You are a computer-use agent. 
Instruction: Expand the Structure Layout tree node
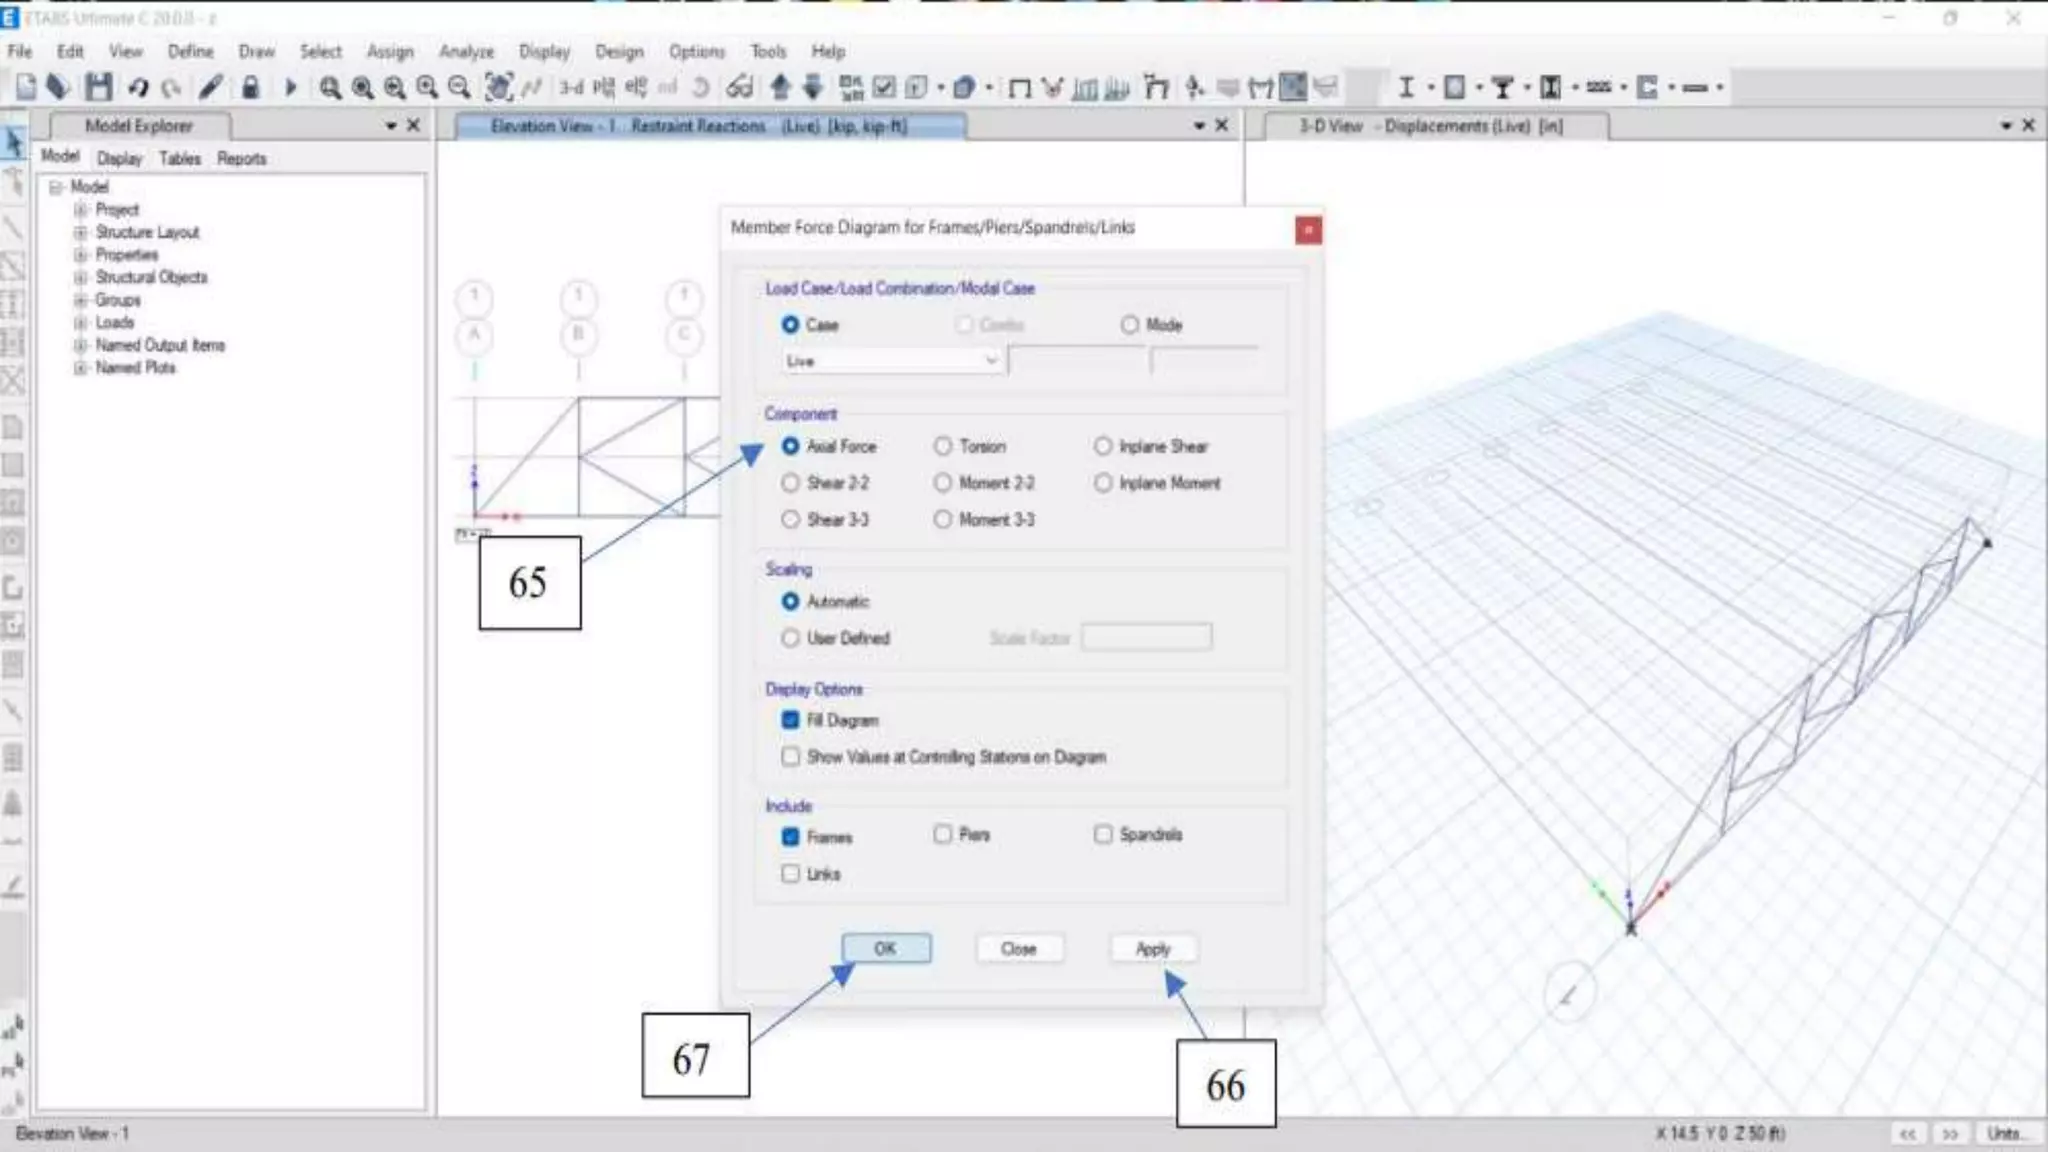pos(81,232)
